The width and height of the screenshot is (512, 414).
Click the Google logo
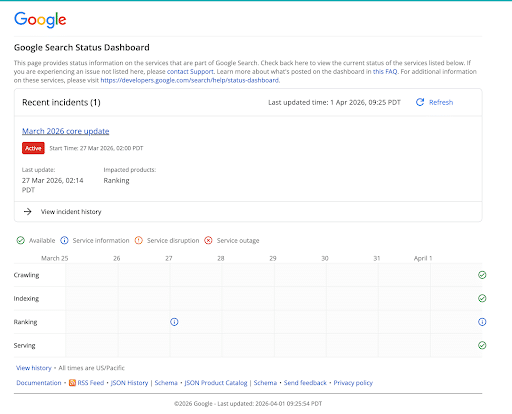(x=40, y=20)
